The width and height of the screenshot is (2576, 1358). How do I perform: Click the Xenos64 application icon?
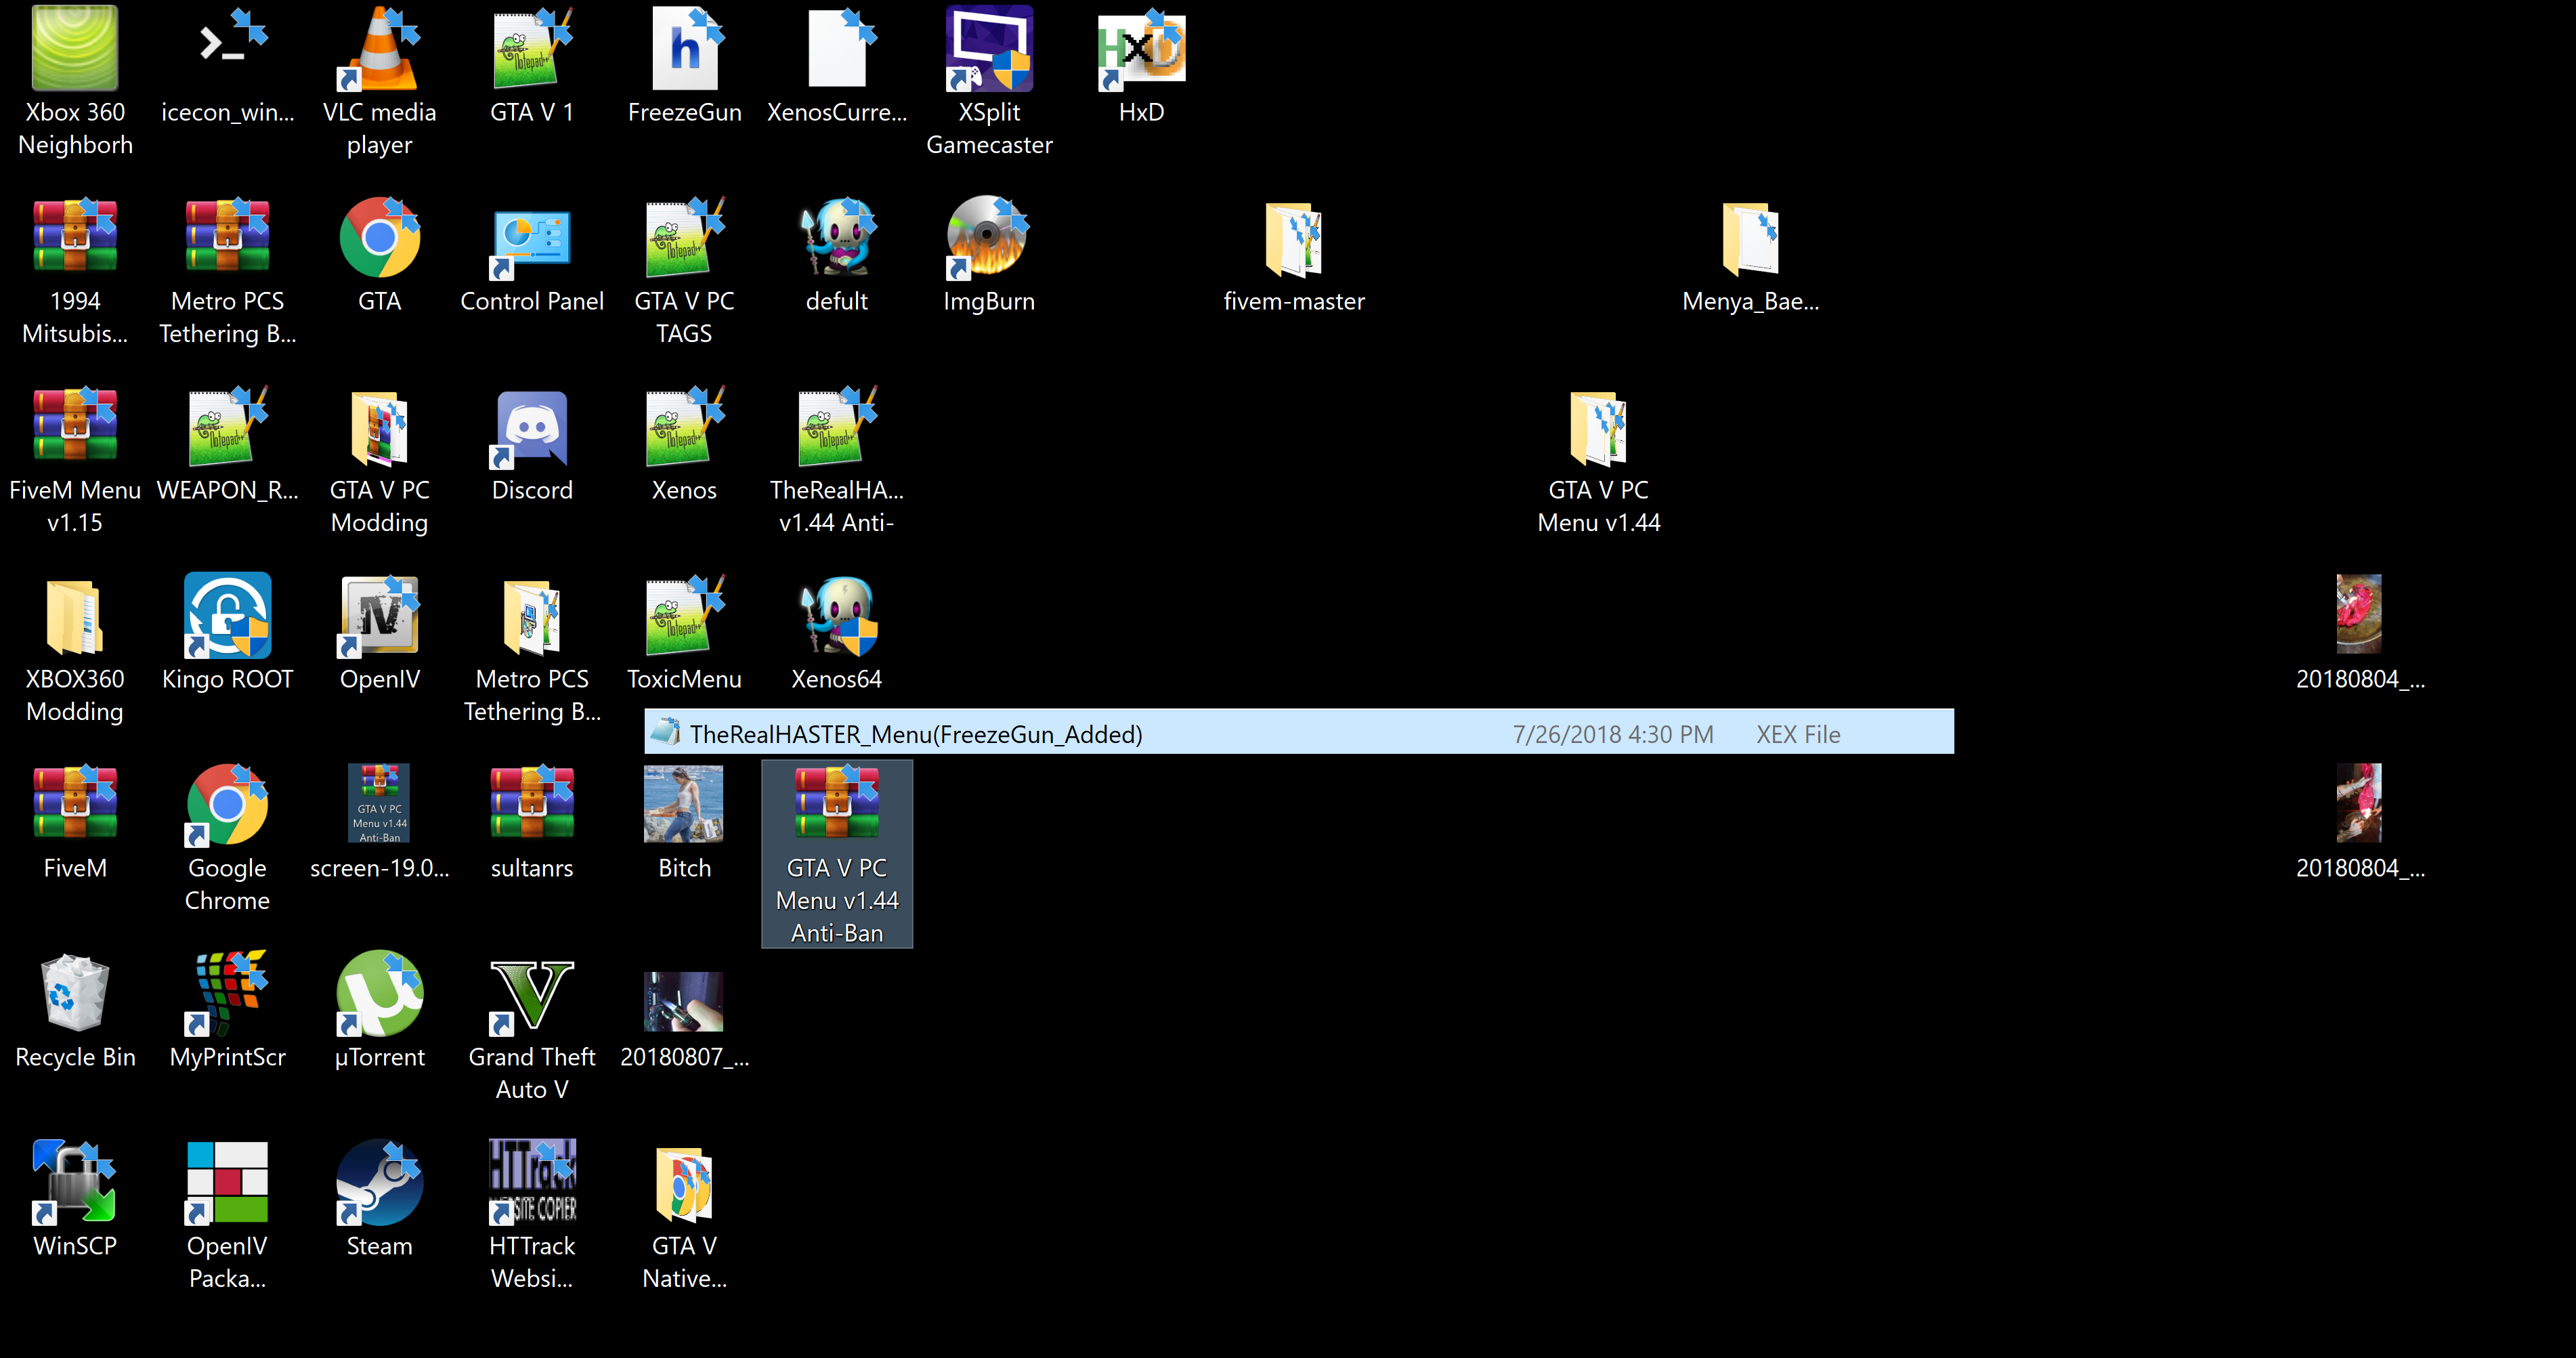(x=836, y=617)
